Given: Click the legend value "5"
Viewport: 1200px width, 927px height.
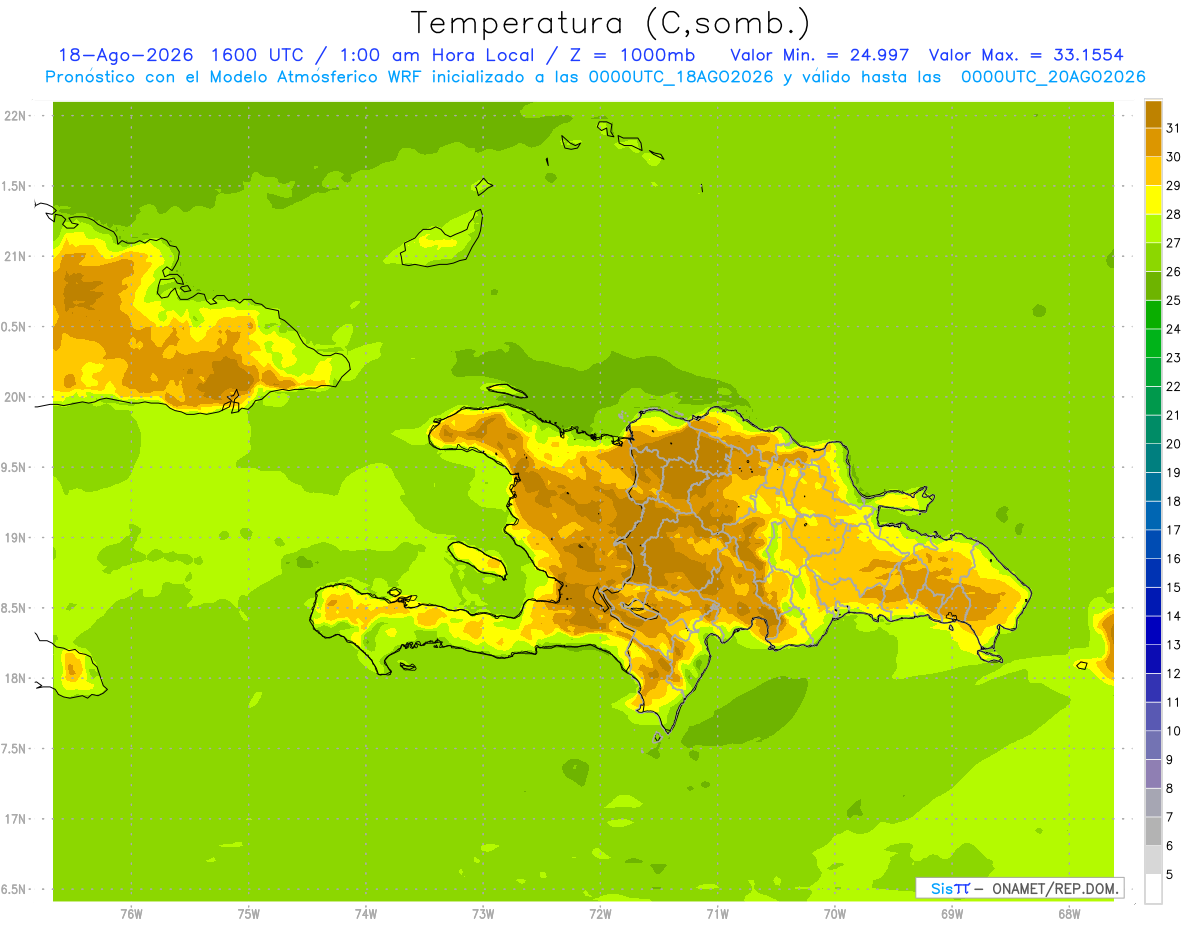Looking at the screenshot, I should point(1170,875).
